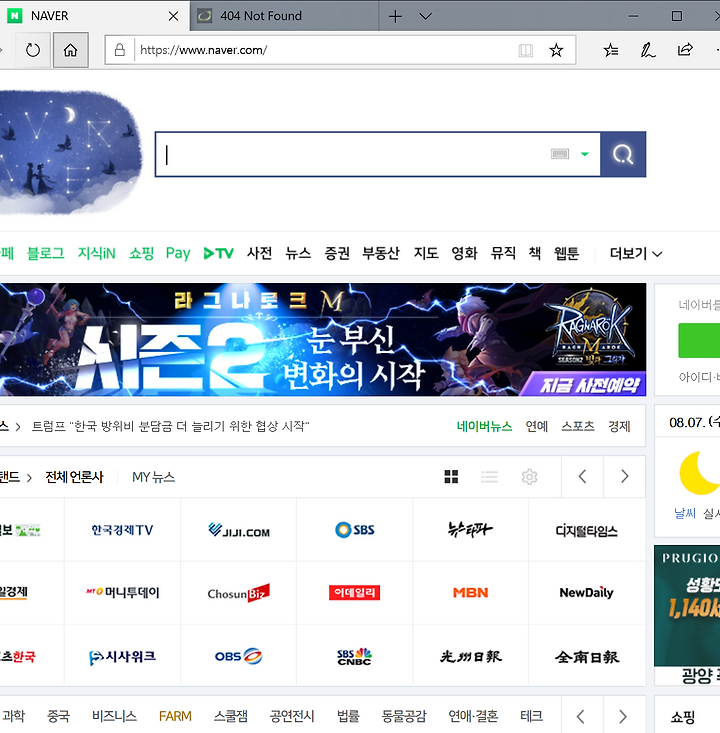Open the JIJI.COM press logo
720x733 pixels.
tap(238, 530)
